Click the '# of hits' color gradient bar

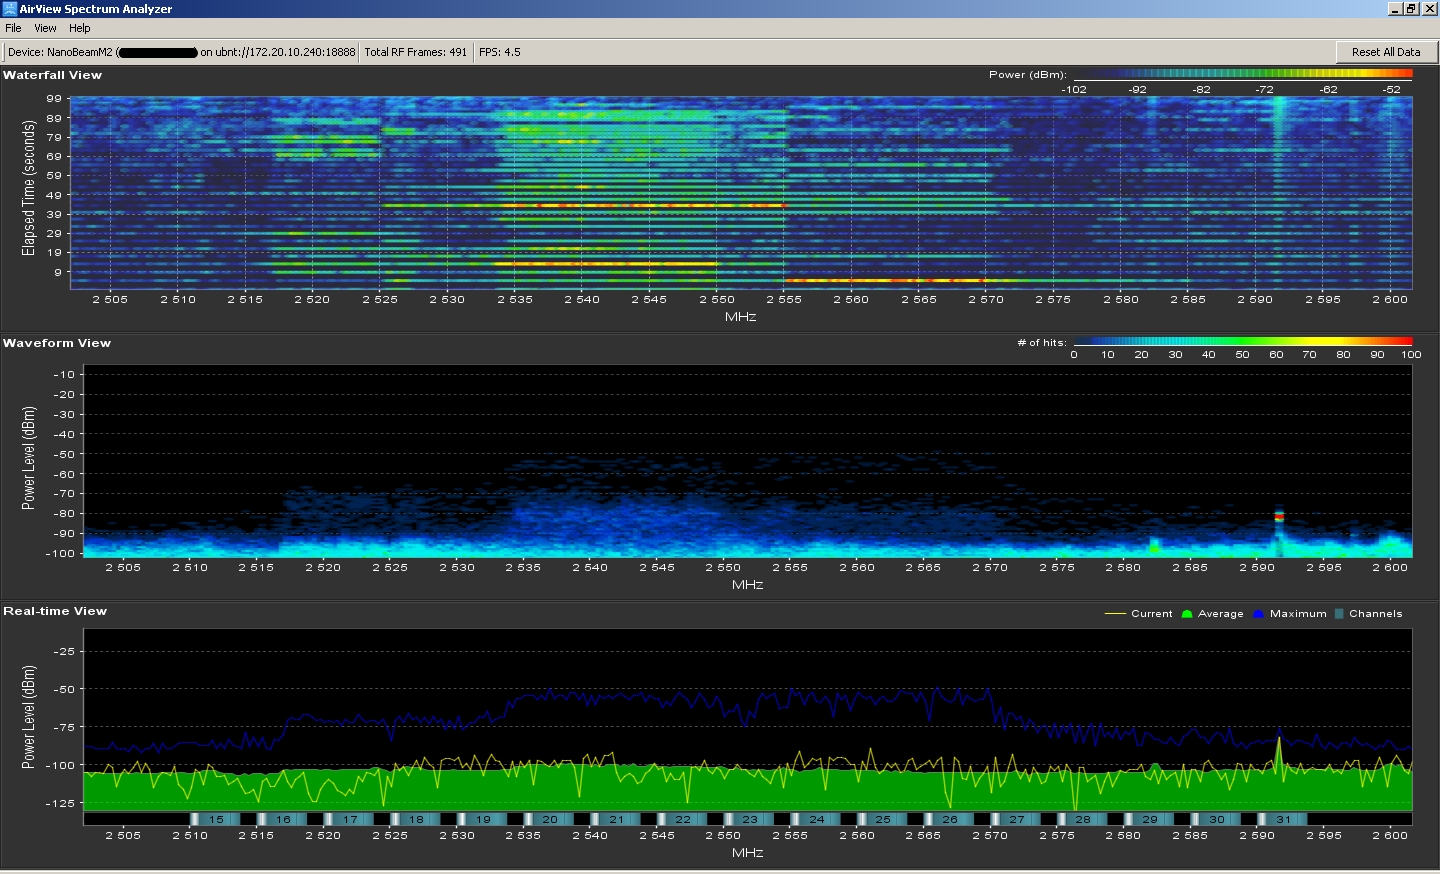1242,342
